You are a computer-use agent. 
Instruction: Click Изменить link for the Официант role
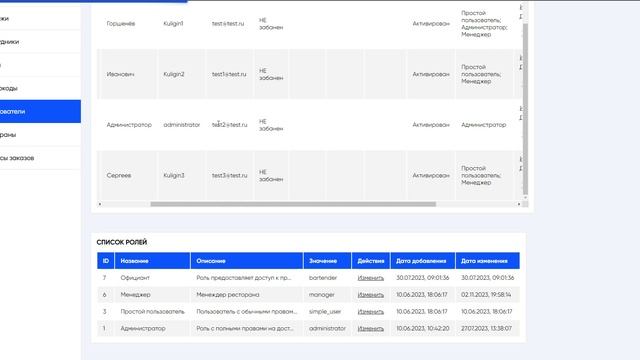(371, 278)
